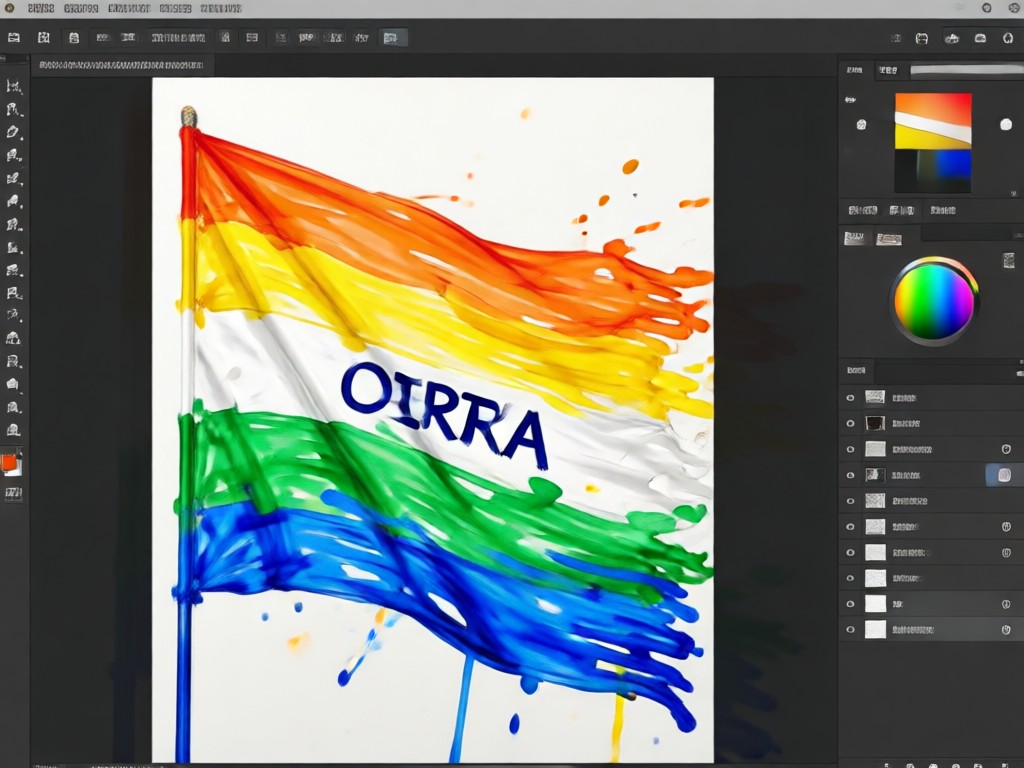Click the second icon in the top options toolbar

tap(44, 38)
